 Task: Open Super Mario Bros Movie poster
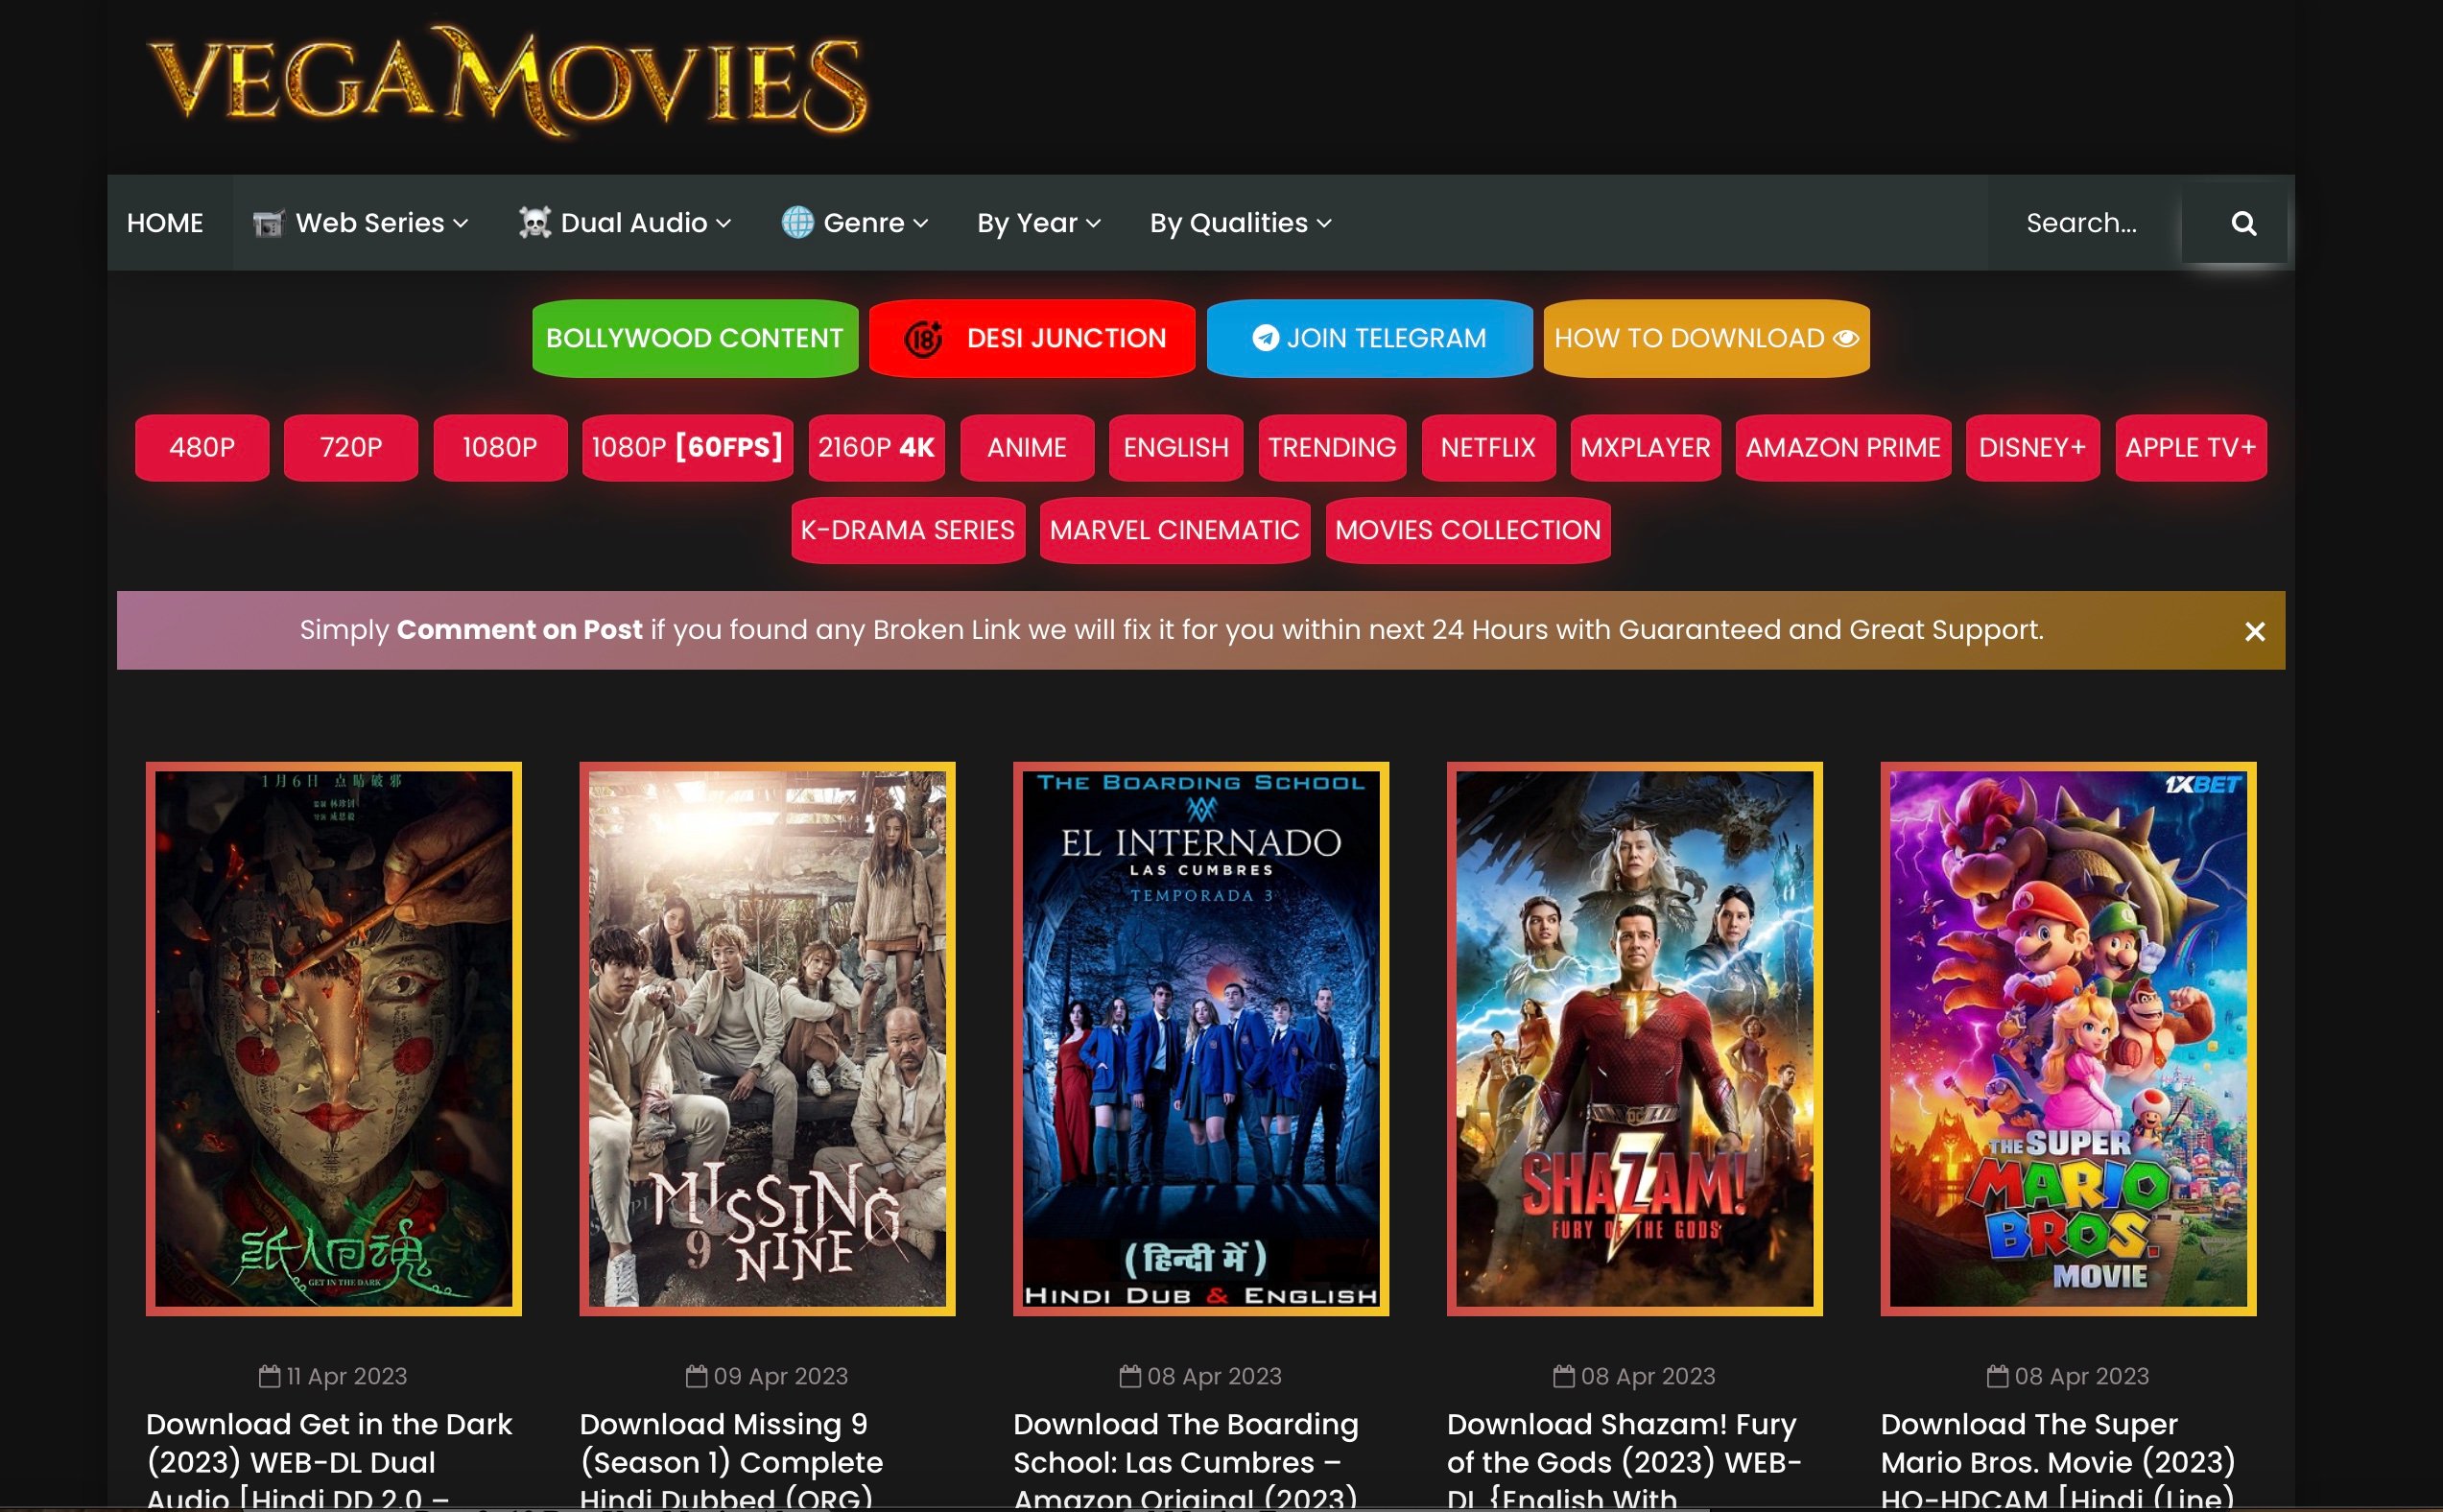tap(2068, 1039)
